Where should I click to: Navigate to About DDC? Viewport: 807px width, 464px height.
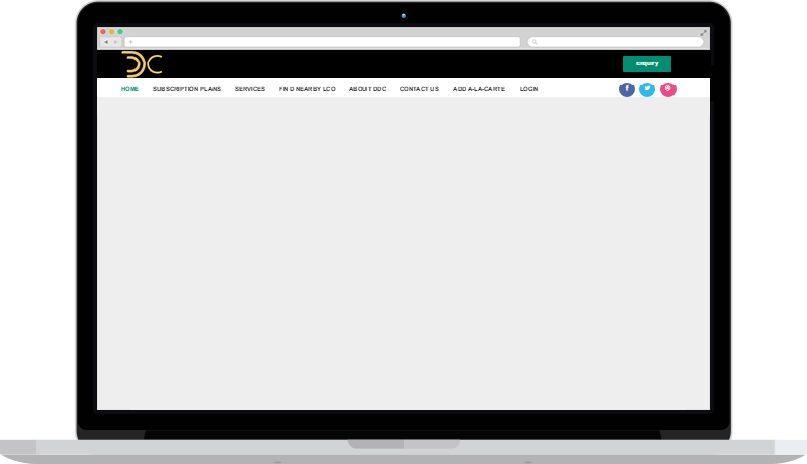click(x=367, y=89)
